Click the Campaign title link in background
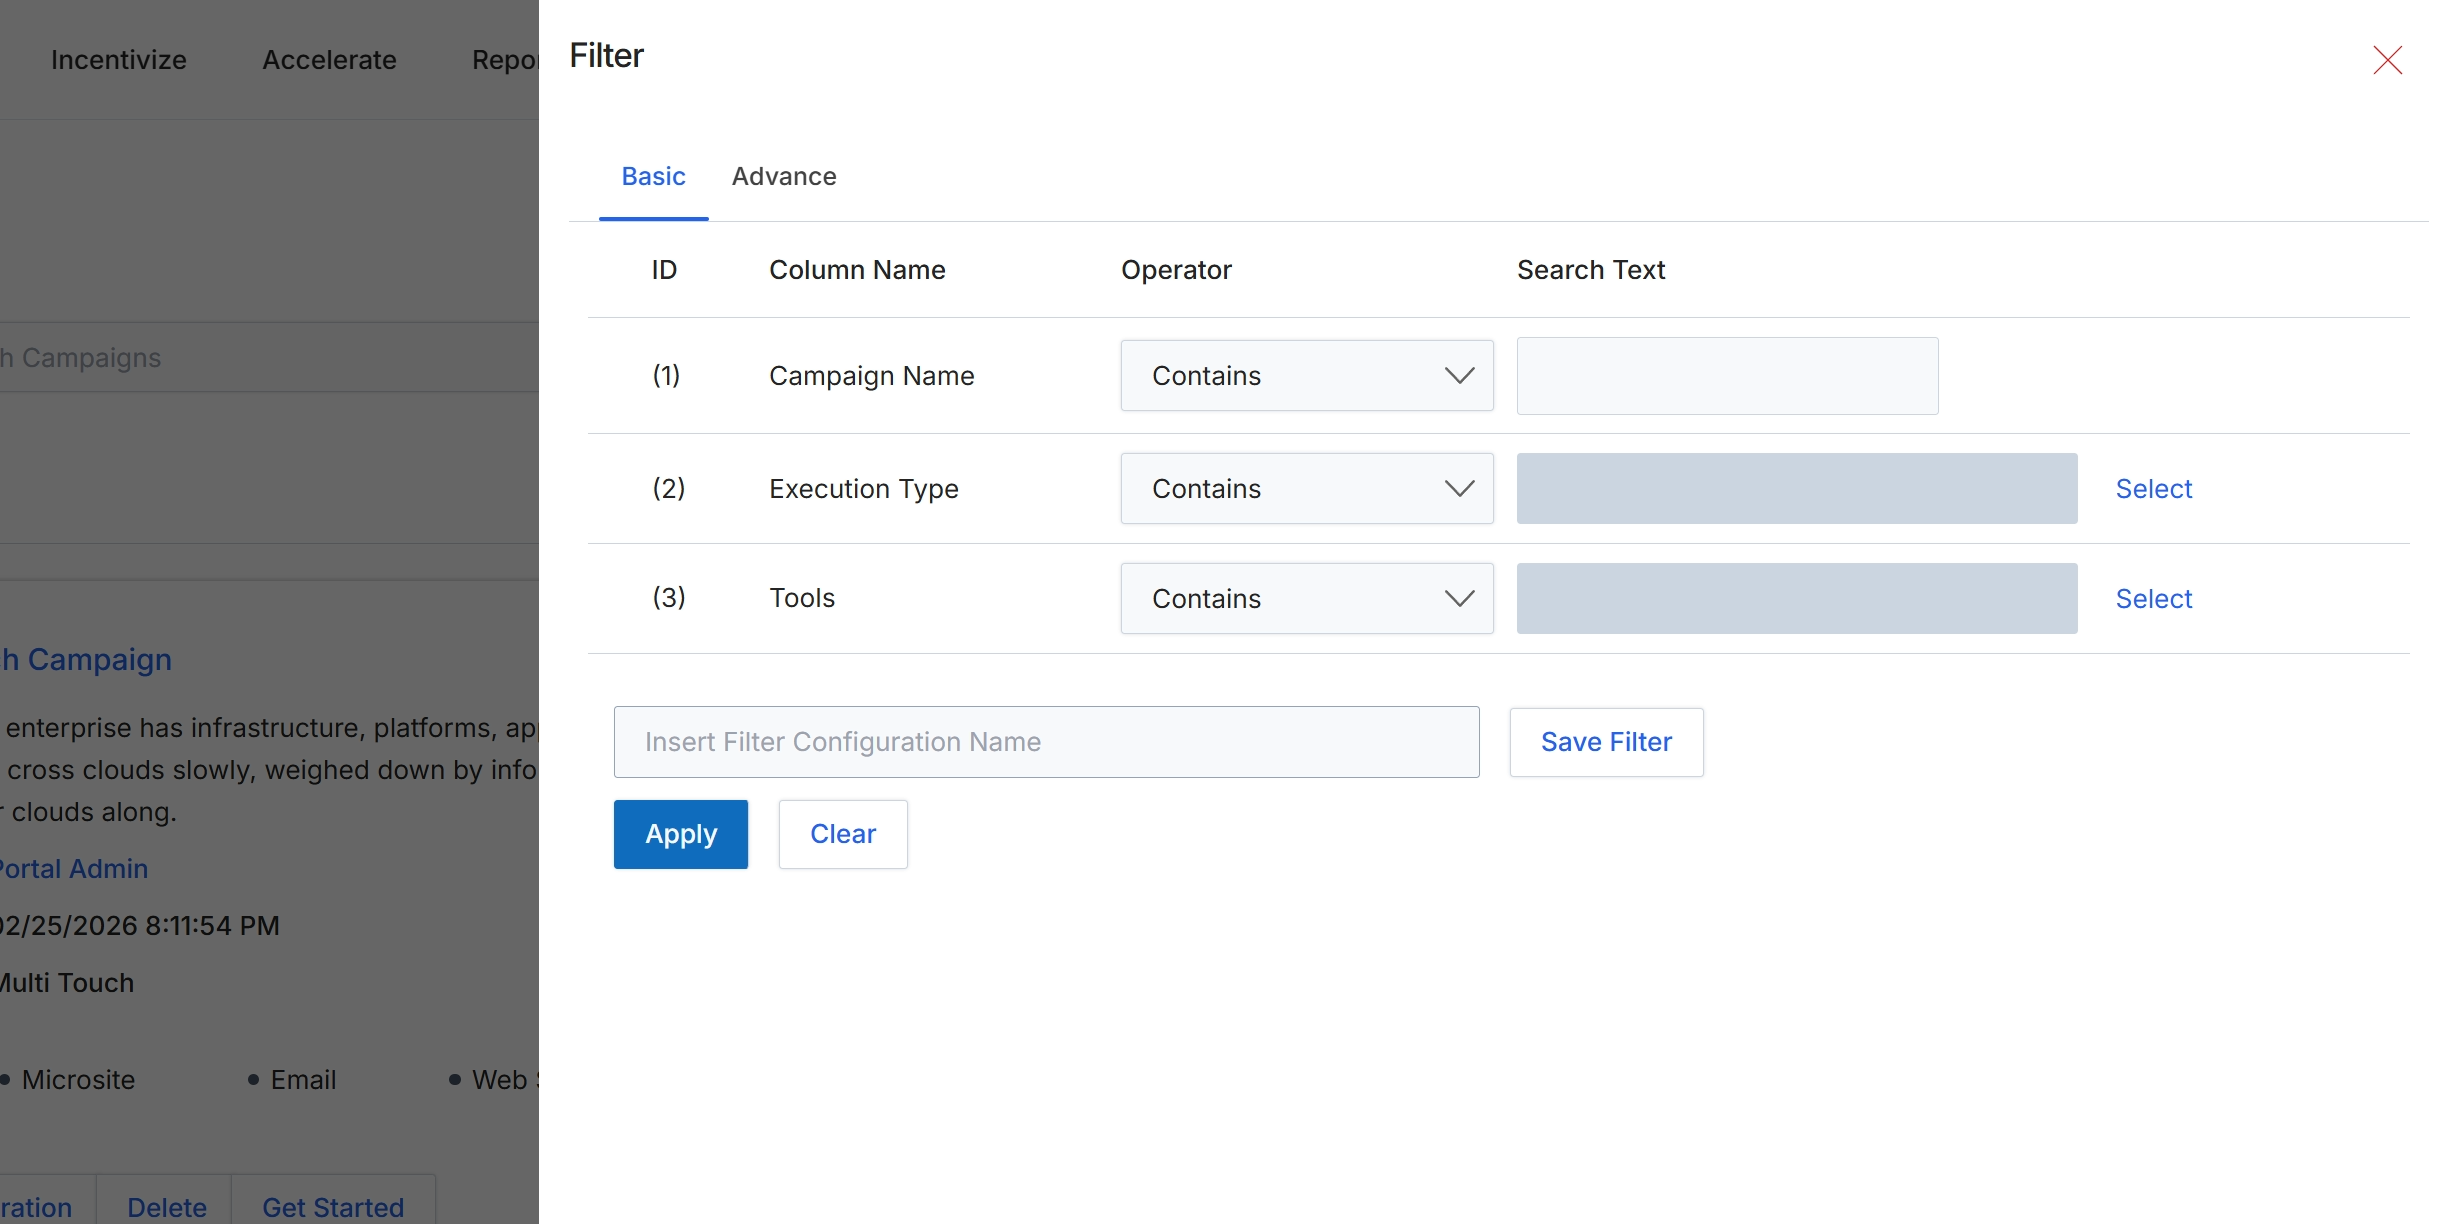The image size is (2459, 1224). 86,660
